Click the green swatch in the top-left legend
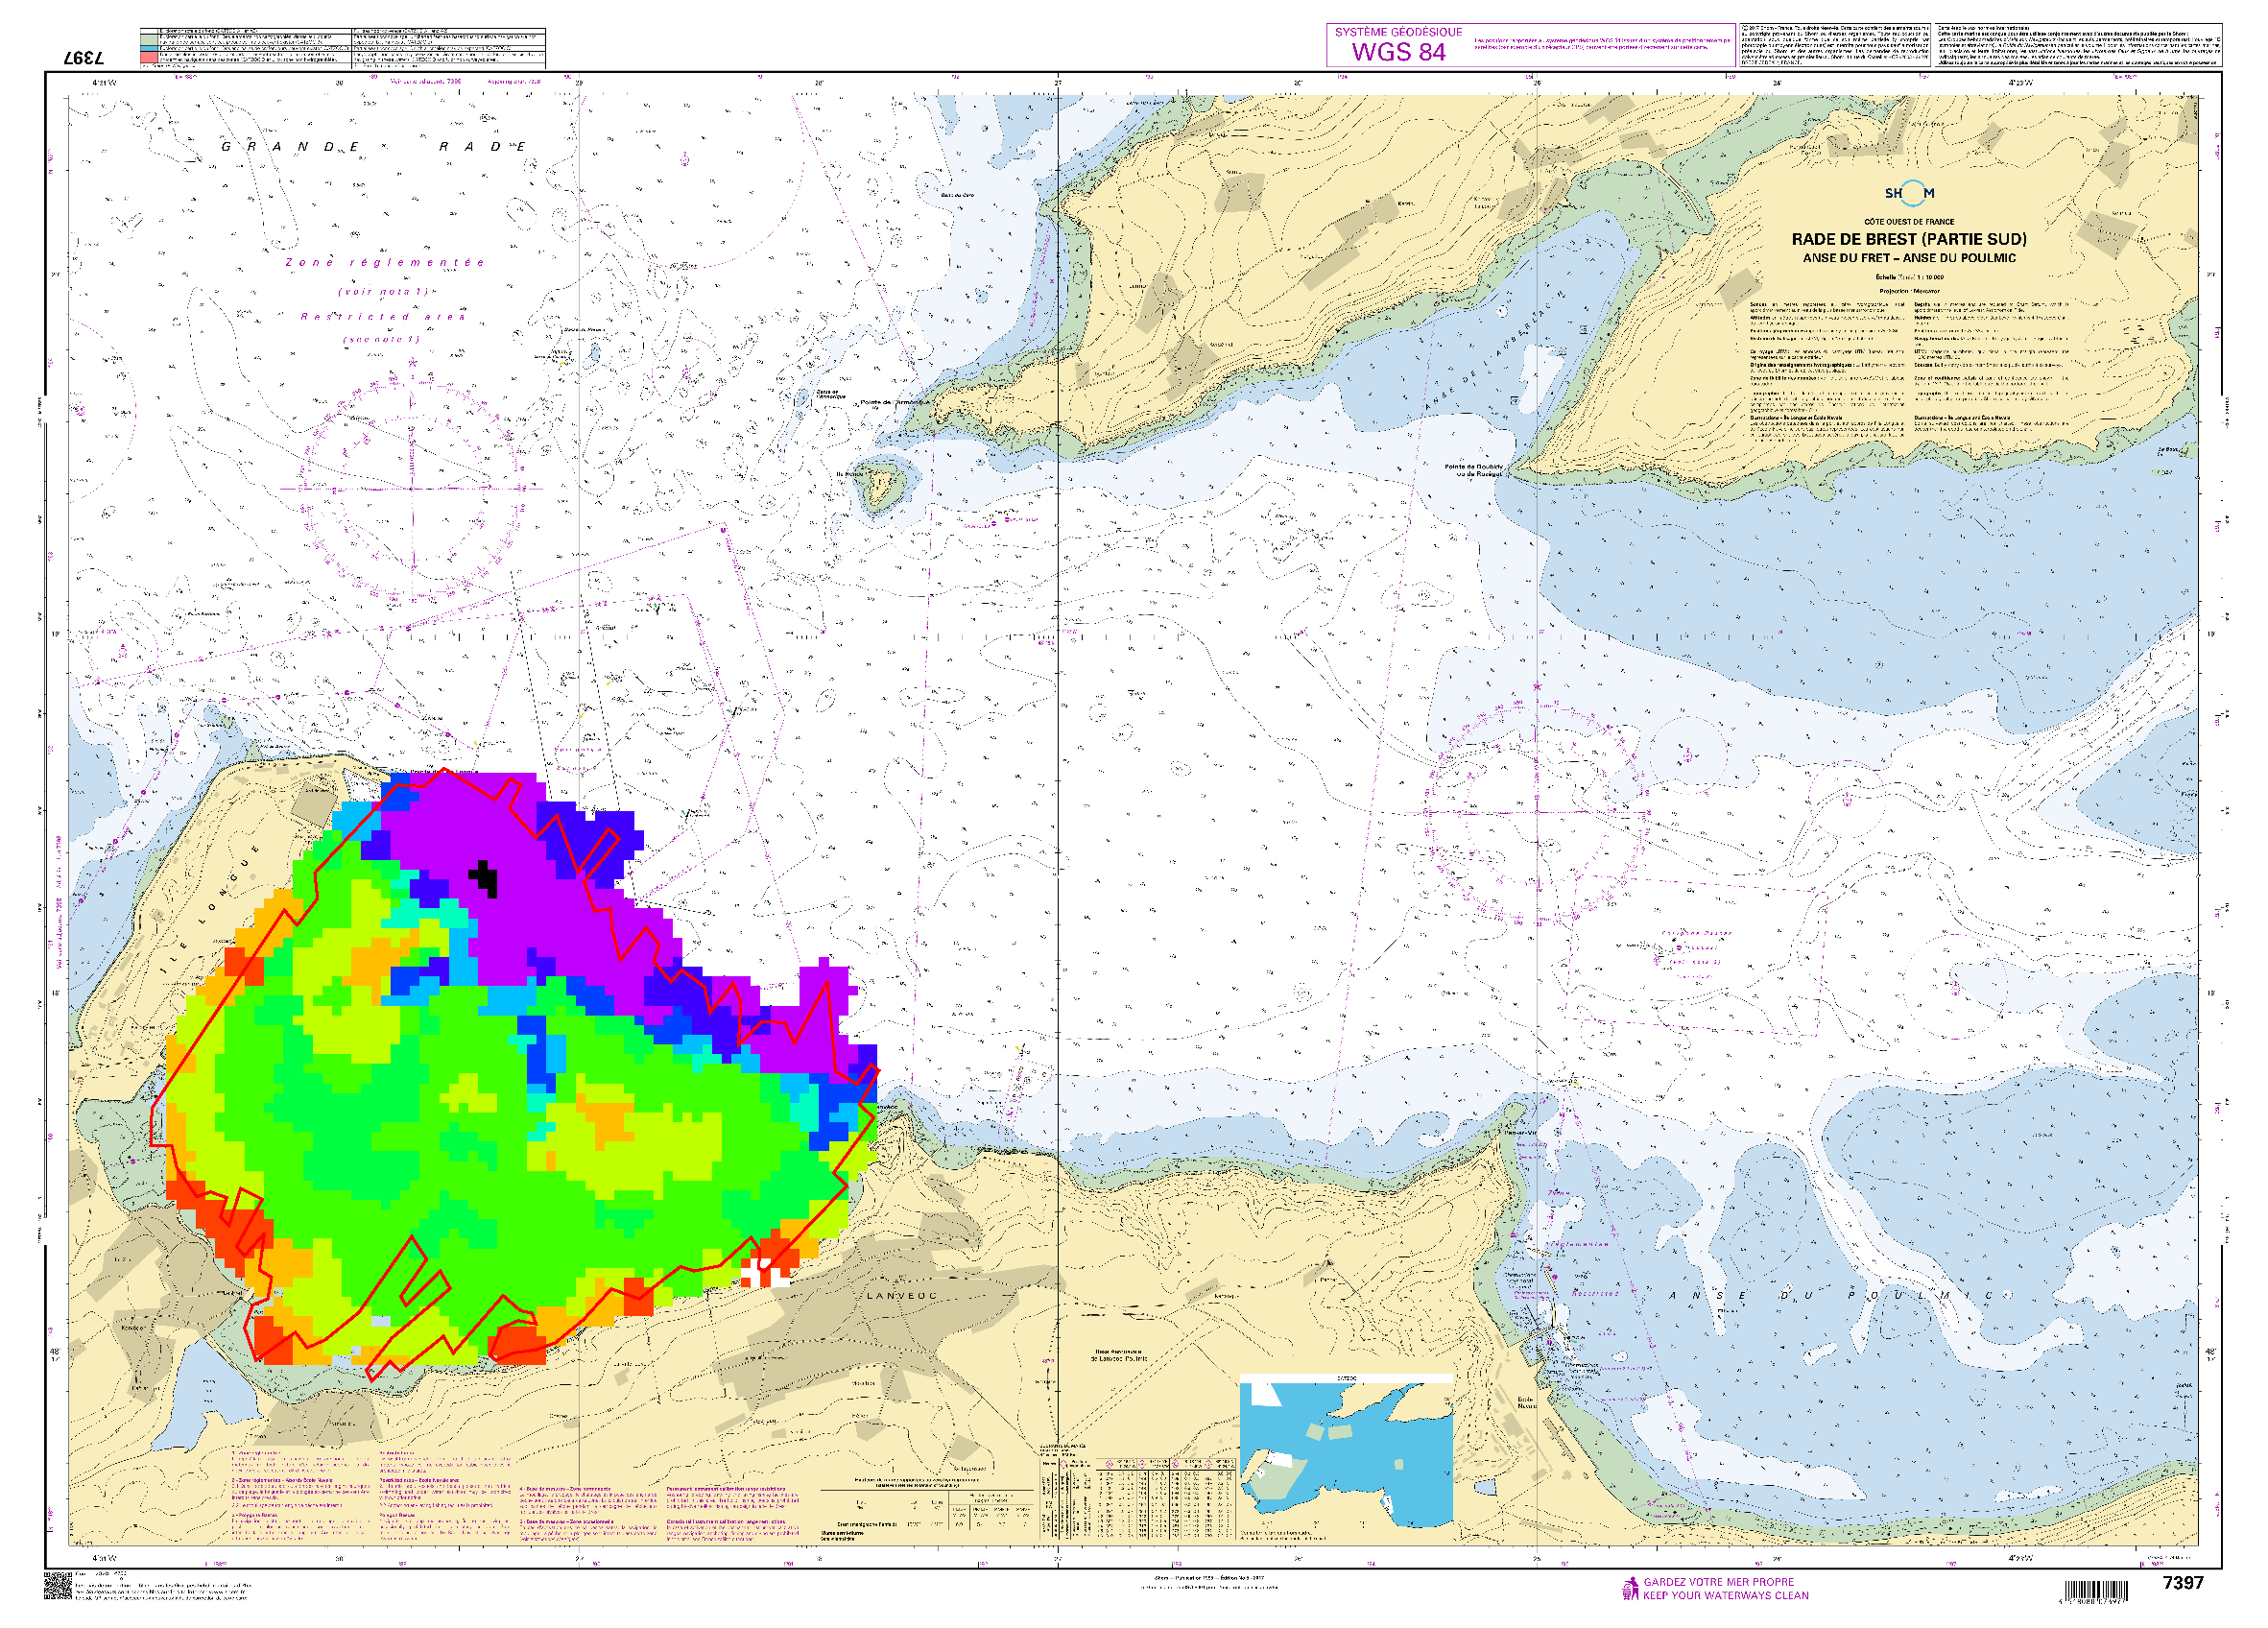 tap(149, 39)
